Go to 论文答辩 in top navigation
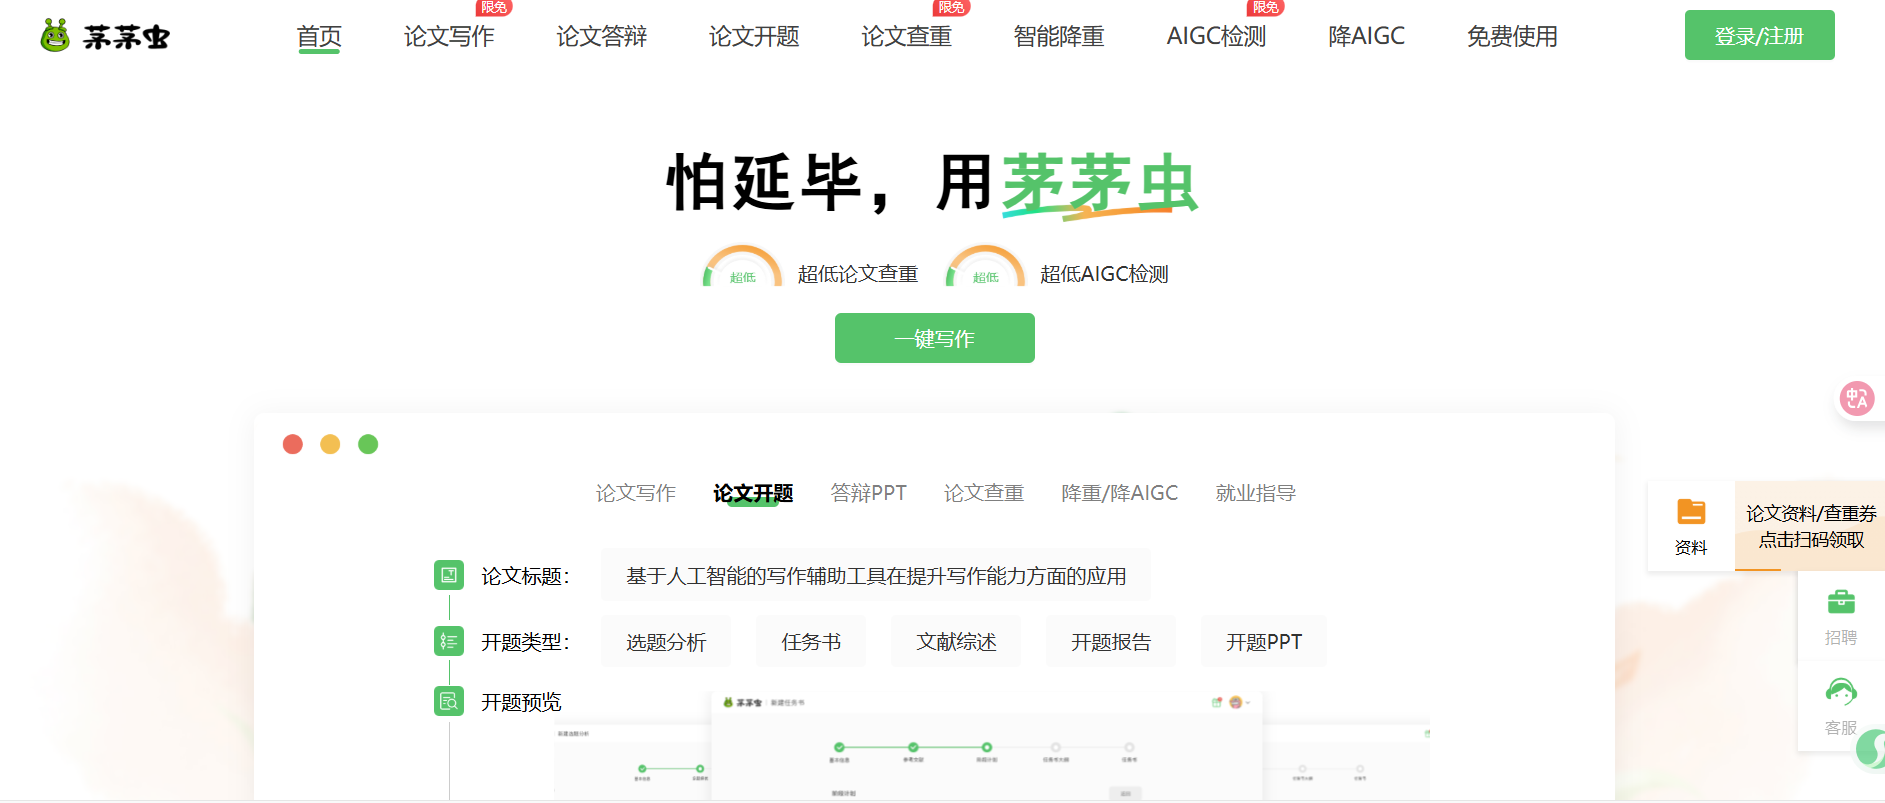This screenshot has height=803, width=1885. [601, 37]
